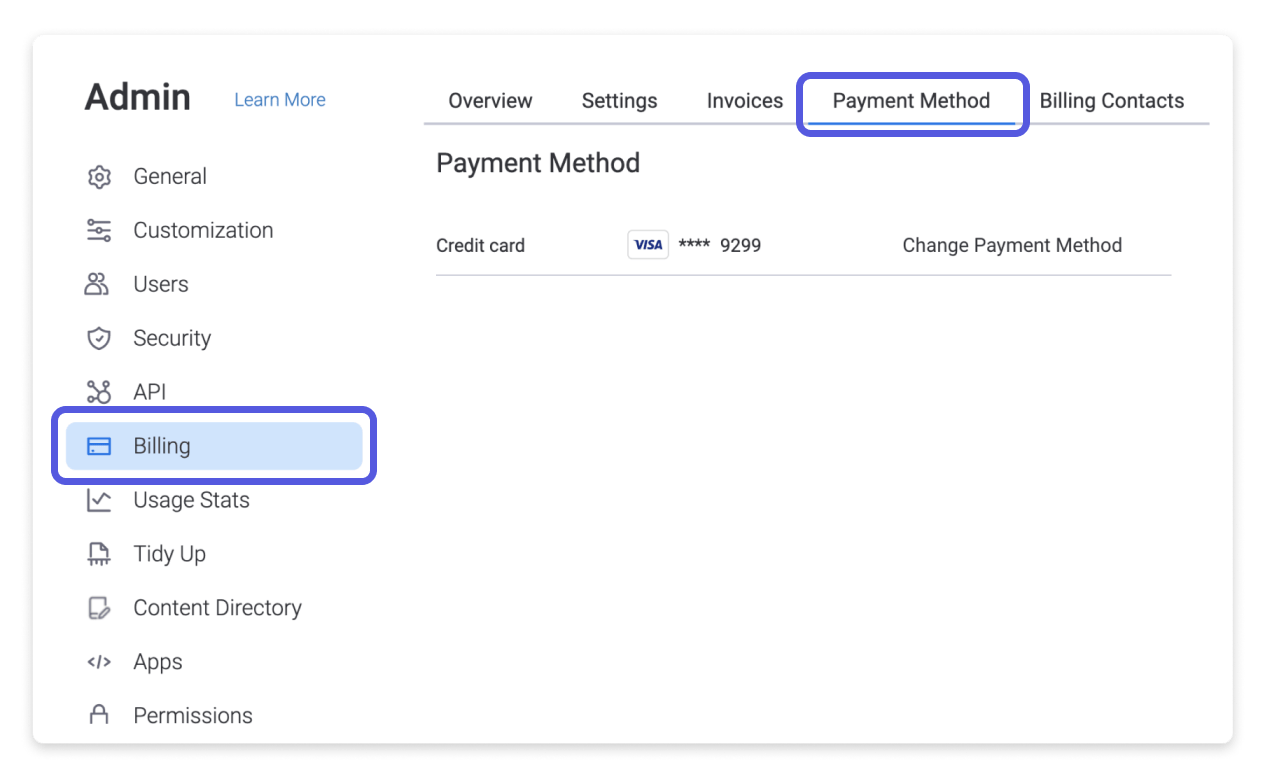Open Content Directory via the pencil-document icon
The image size is (1265, 779).
(x=99, y=608)
